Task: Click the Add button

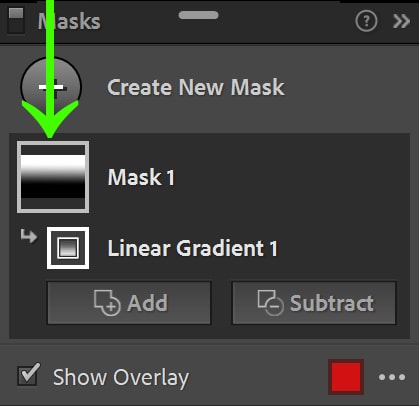Action: pyautogui.click(x=129, y=303)
